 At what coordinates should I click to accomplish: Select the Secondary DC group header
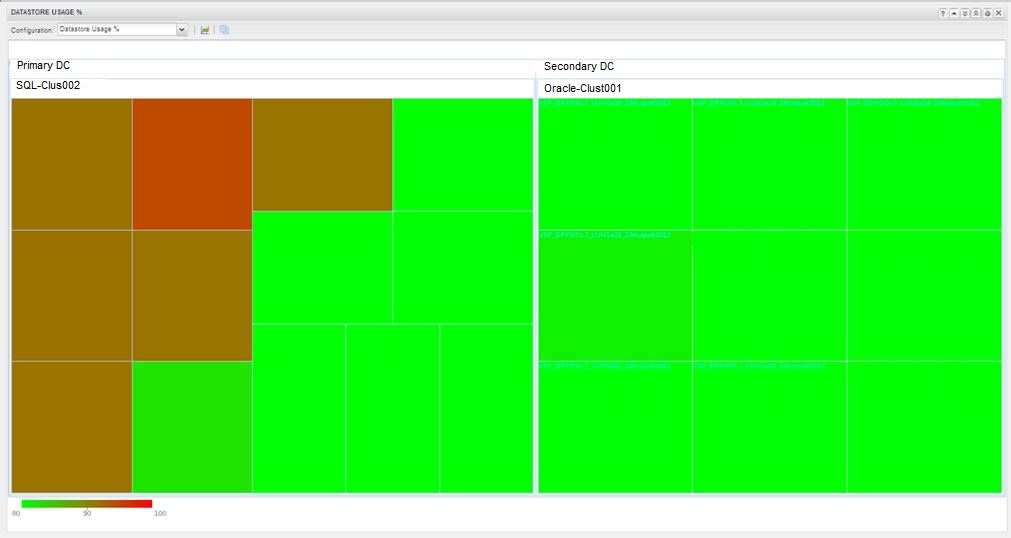click(578, 67)
